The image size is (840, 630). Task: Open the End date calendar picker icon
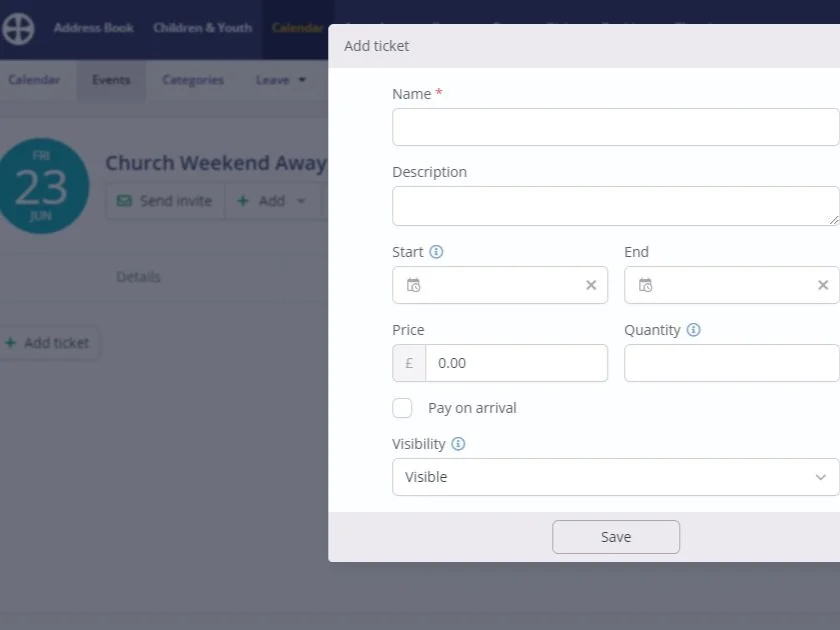(646, 285)
